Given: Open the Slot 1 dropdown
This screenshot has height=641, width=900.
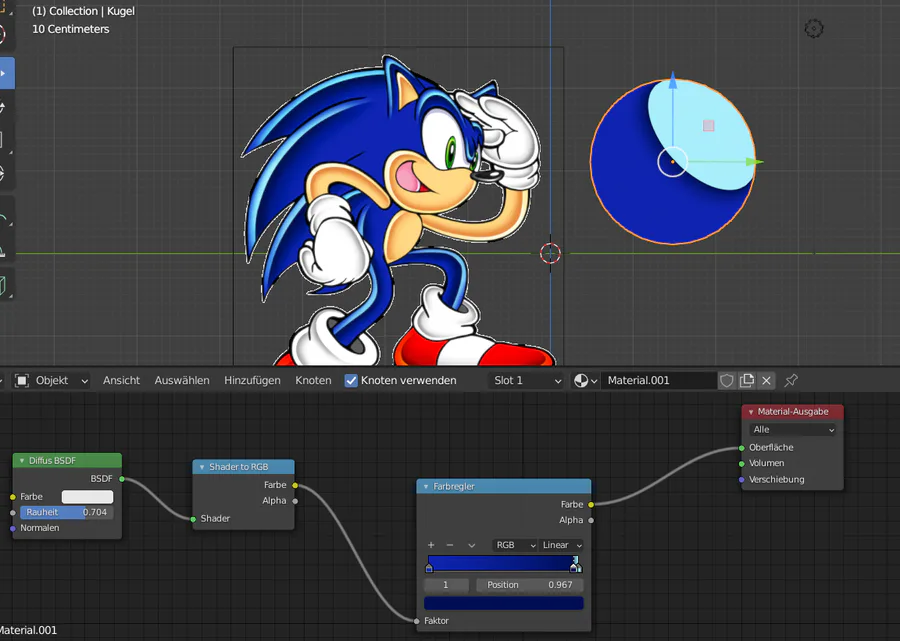Looking at the screenshot, I should coord(527,380).
